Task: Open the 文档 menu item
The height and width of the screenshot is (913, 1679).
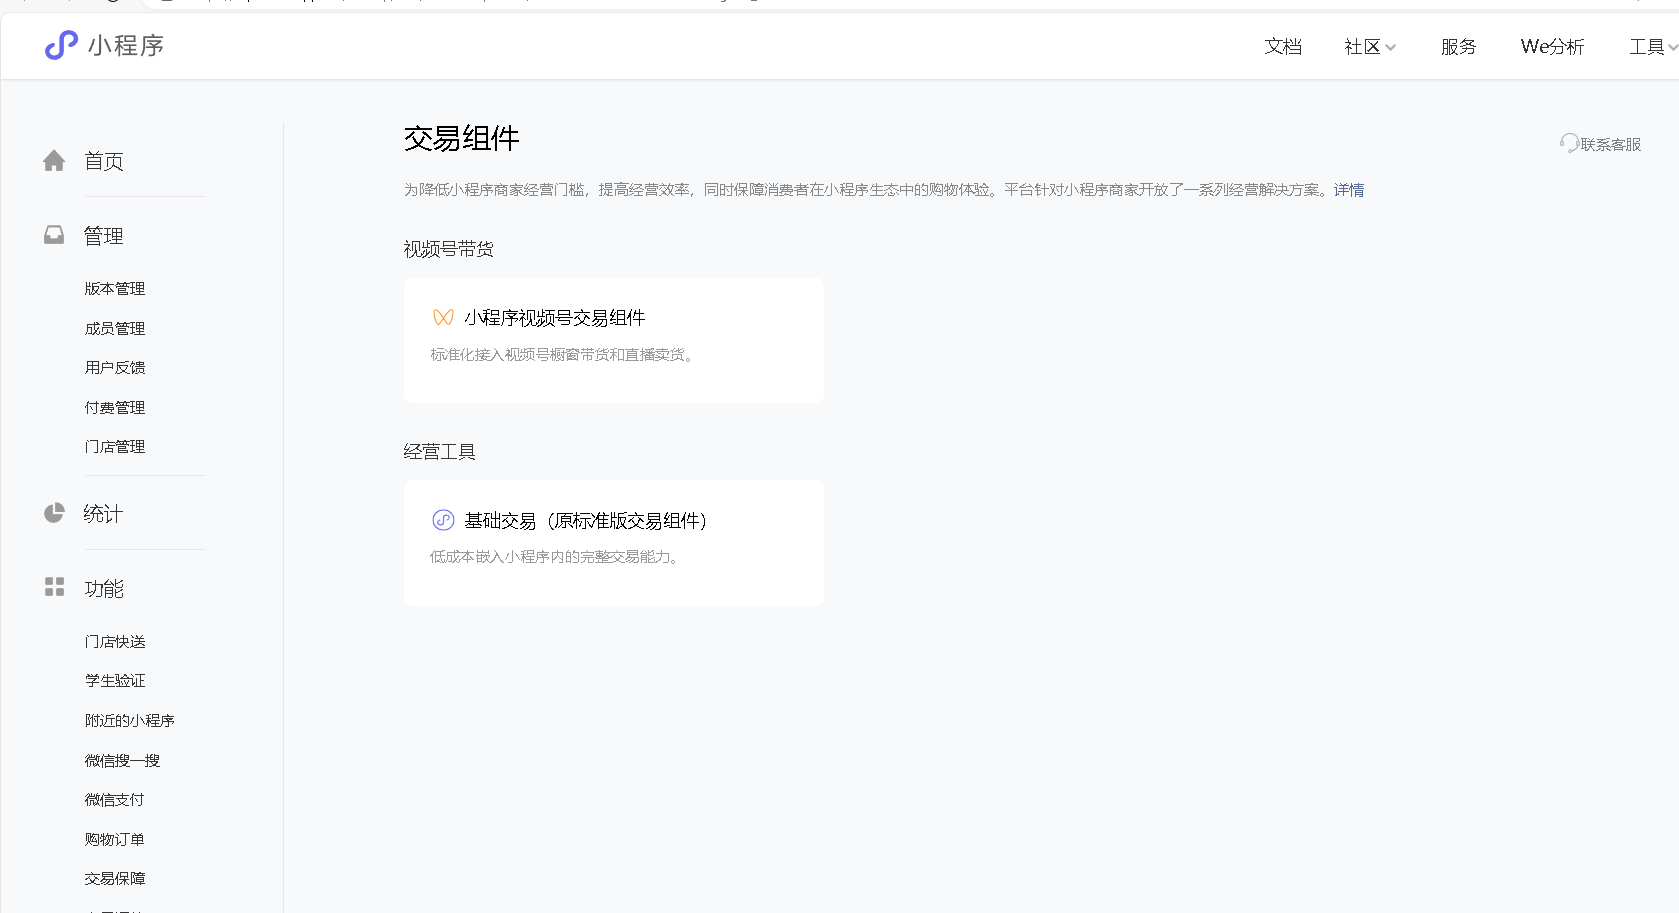Action: tap(1283, 47)
